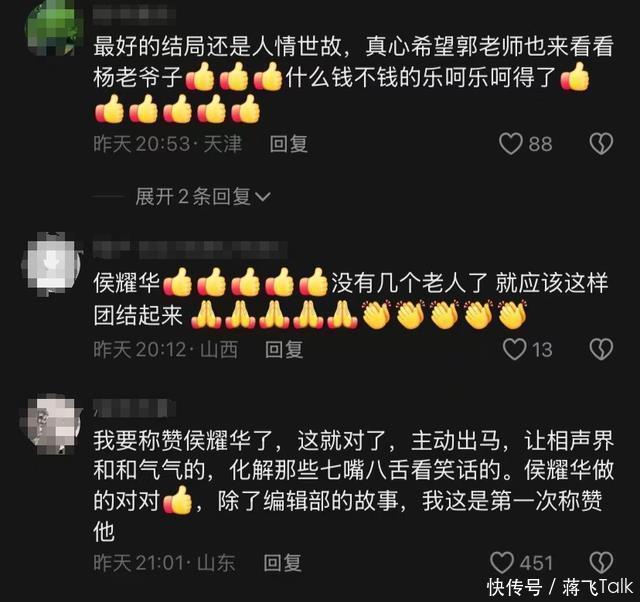Select the comment text starting 最好的结局还是人情世故
640x602 pixels.
pos(353,80)
